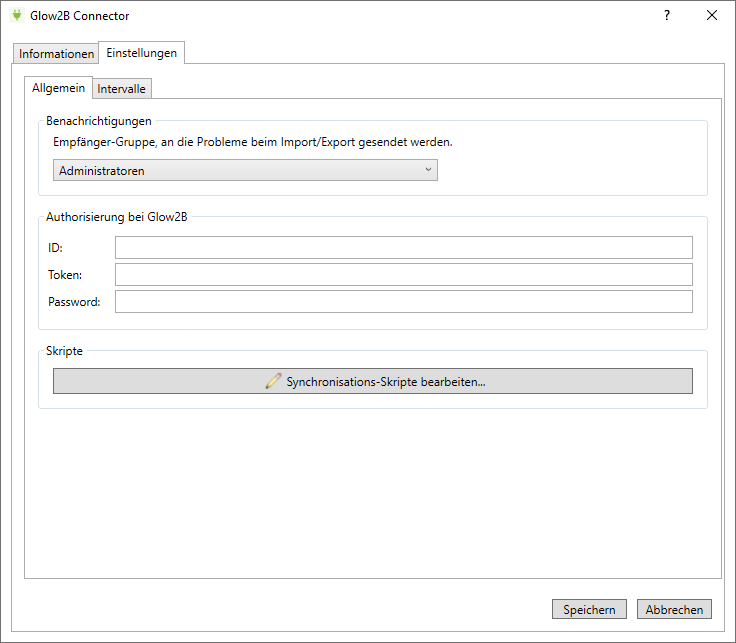Screen dimensions: 736x643
Task: Click the pencil icon on the scripts button
Action: click(273, 381)
